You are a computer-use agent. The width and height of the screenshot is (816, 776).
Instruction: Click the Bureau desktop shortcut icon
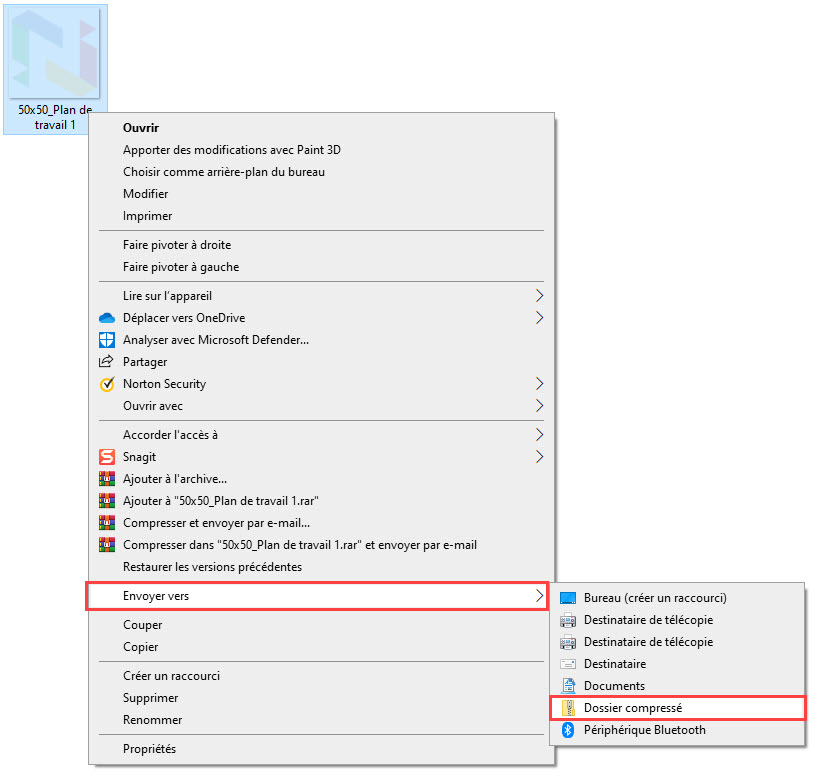pos(568,598)
